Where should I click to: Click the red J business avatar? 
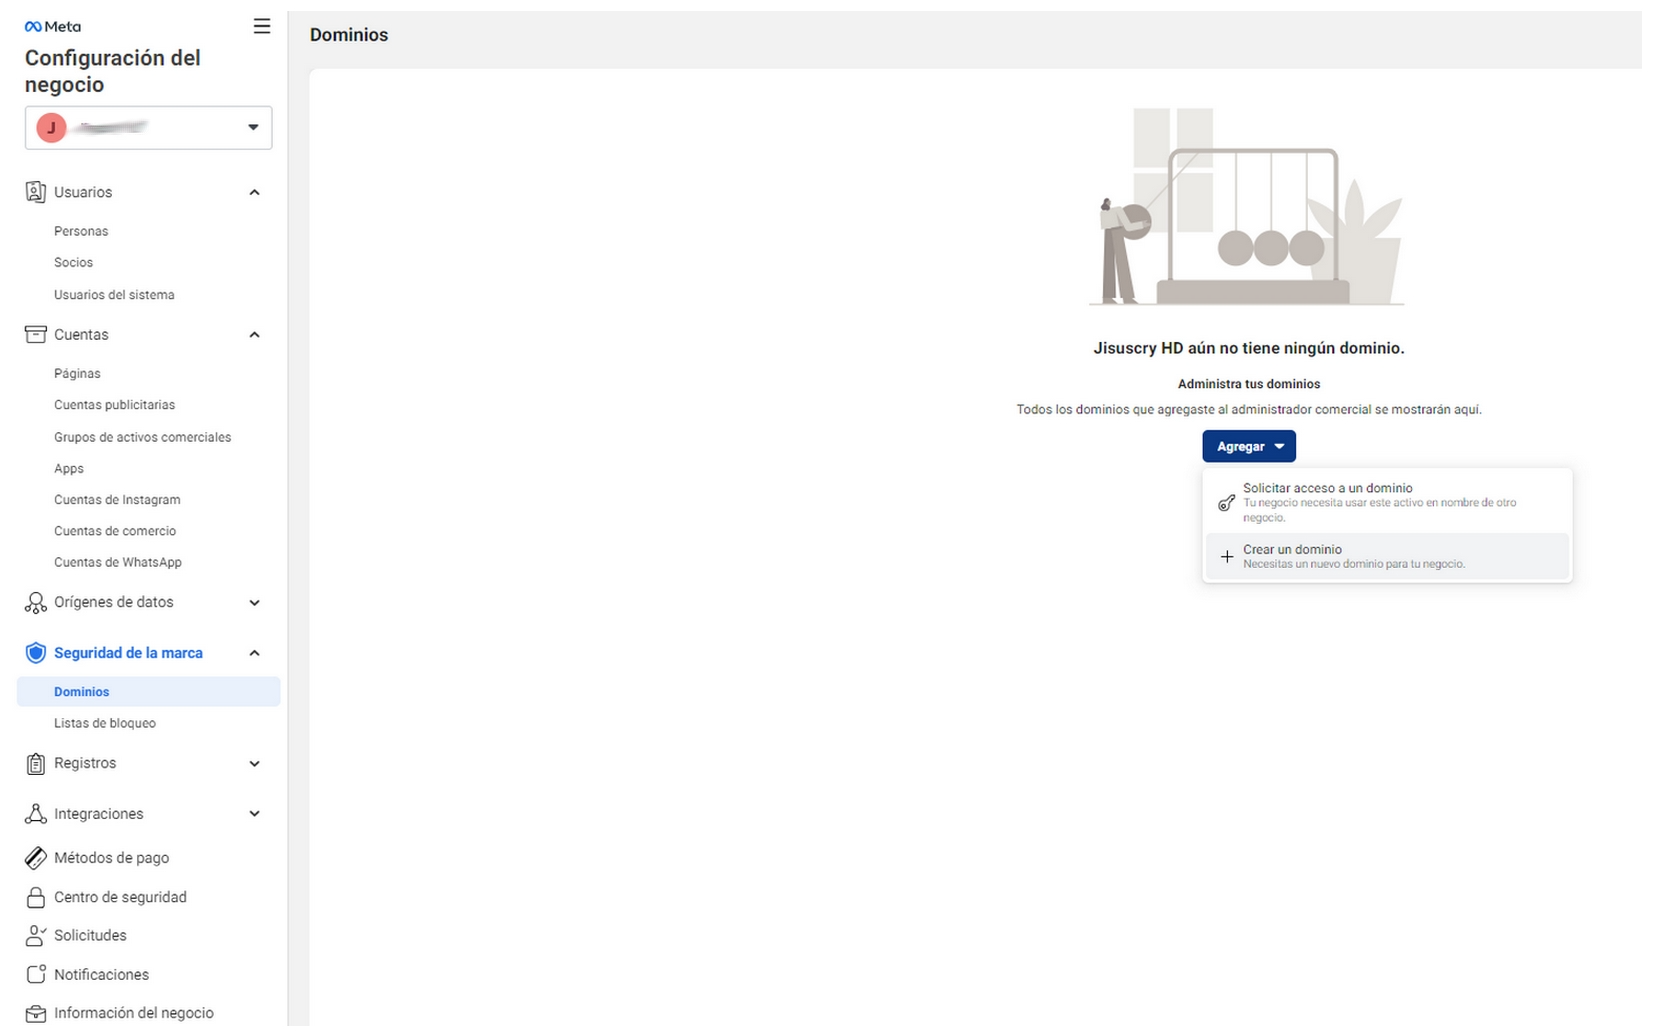[51, 127]
